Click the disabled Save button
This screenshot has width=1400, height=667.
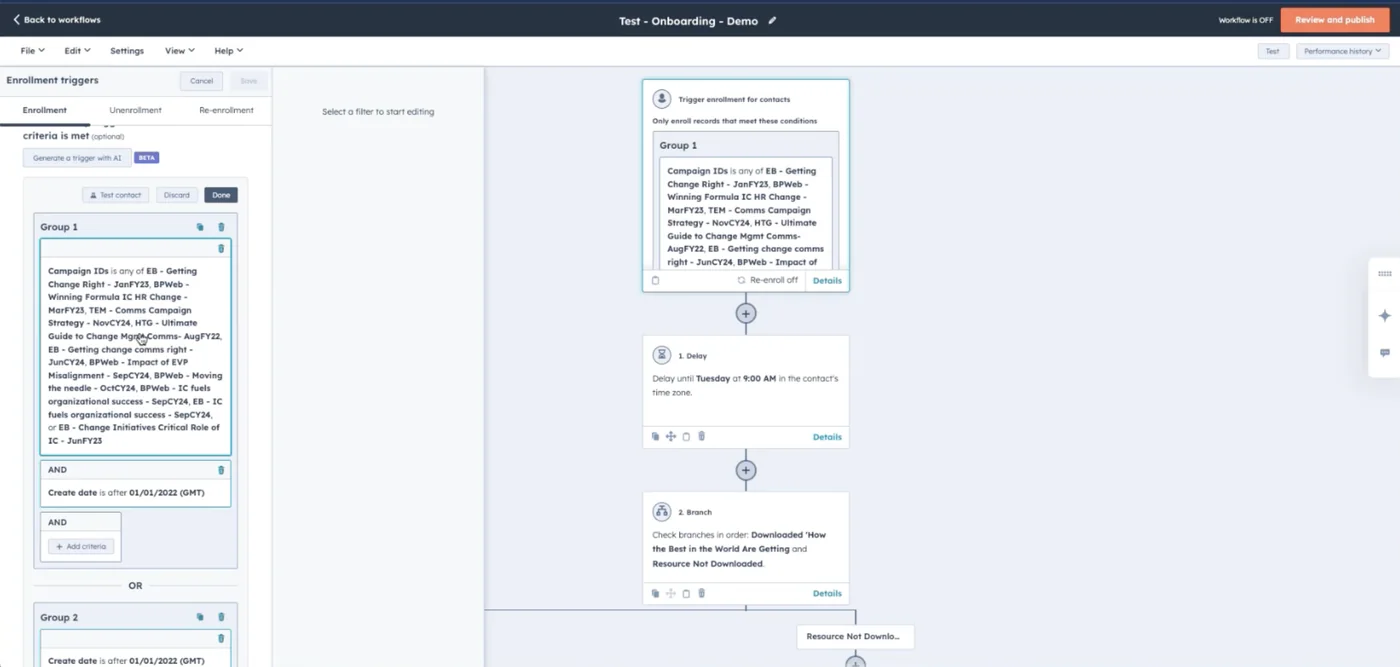(249, 81)
